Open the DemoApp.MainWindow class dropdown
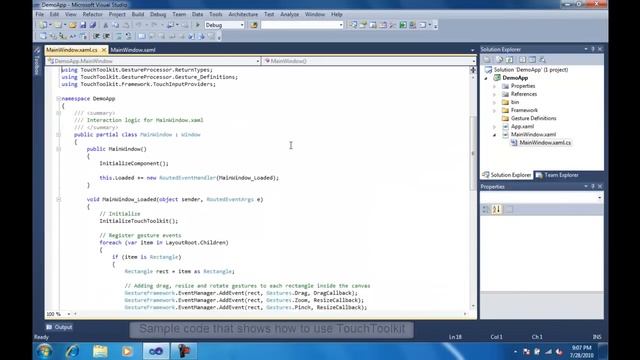 pyautogui.click(x=258, y=61)
